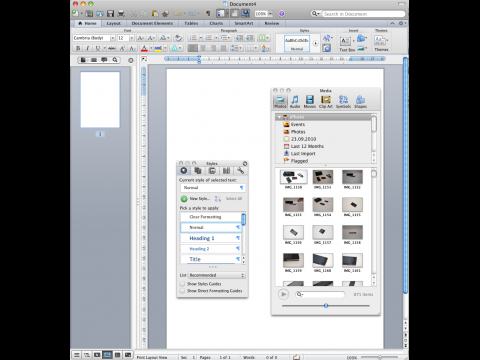480x360 pixels.
Task: Click the zoom slider in the status bar
Action: [379, 357]
